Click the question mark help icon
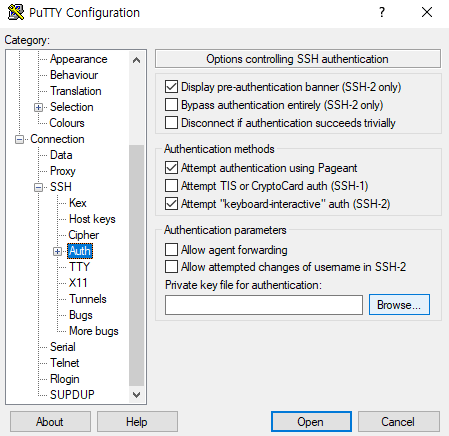The image size is (449, 436). (x=382, y=12)
